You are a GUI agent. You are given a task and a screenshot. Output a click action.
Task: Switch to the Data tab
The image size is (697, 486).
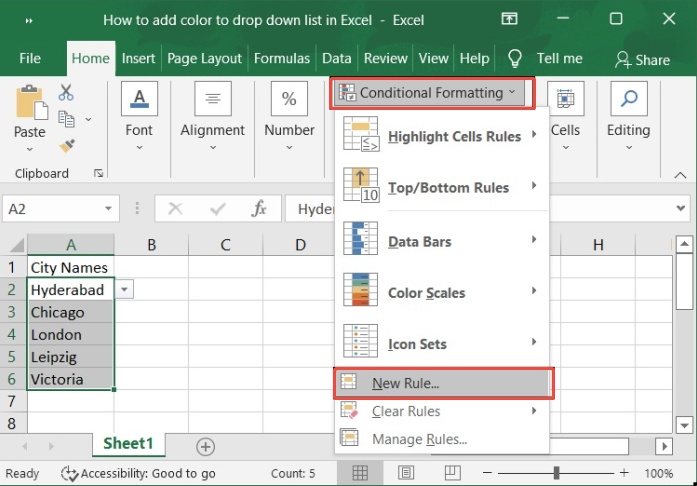[x=336, y=59]
